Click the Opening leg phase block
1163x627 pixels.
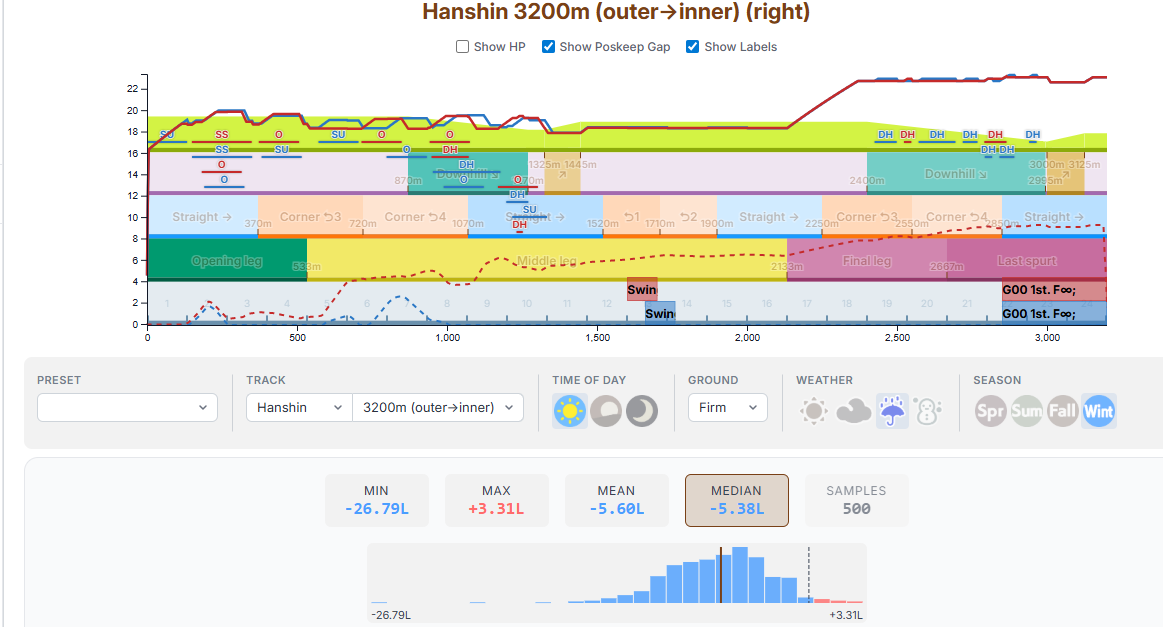[227, 260]
